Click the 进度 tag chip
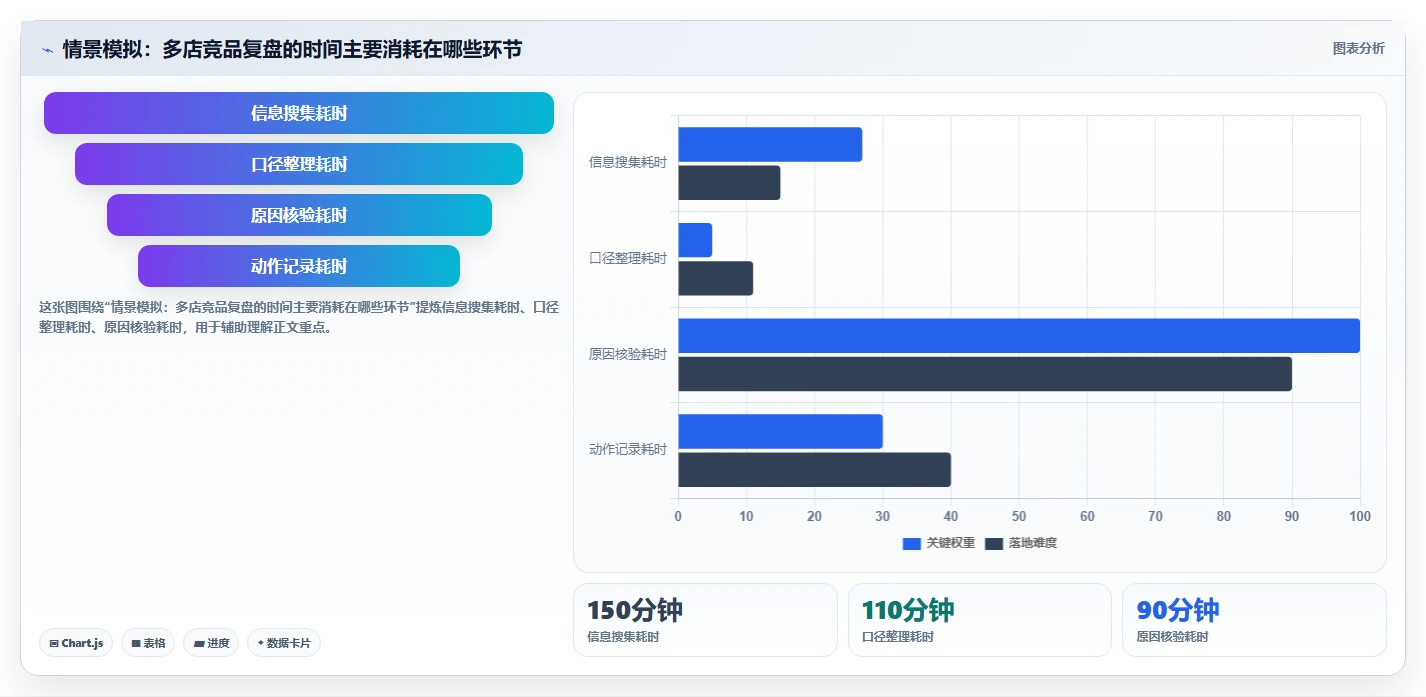Viewport: 1426px width, 697px height. coord(211,643)
